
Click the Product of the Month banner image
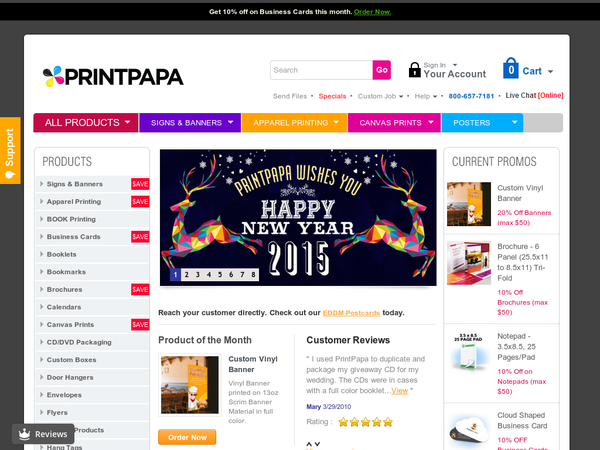[190, 385]
